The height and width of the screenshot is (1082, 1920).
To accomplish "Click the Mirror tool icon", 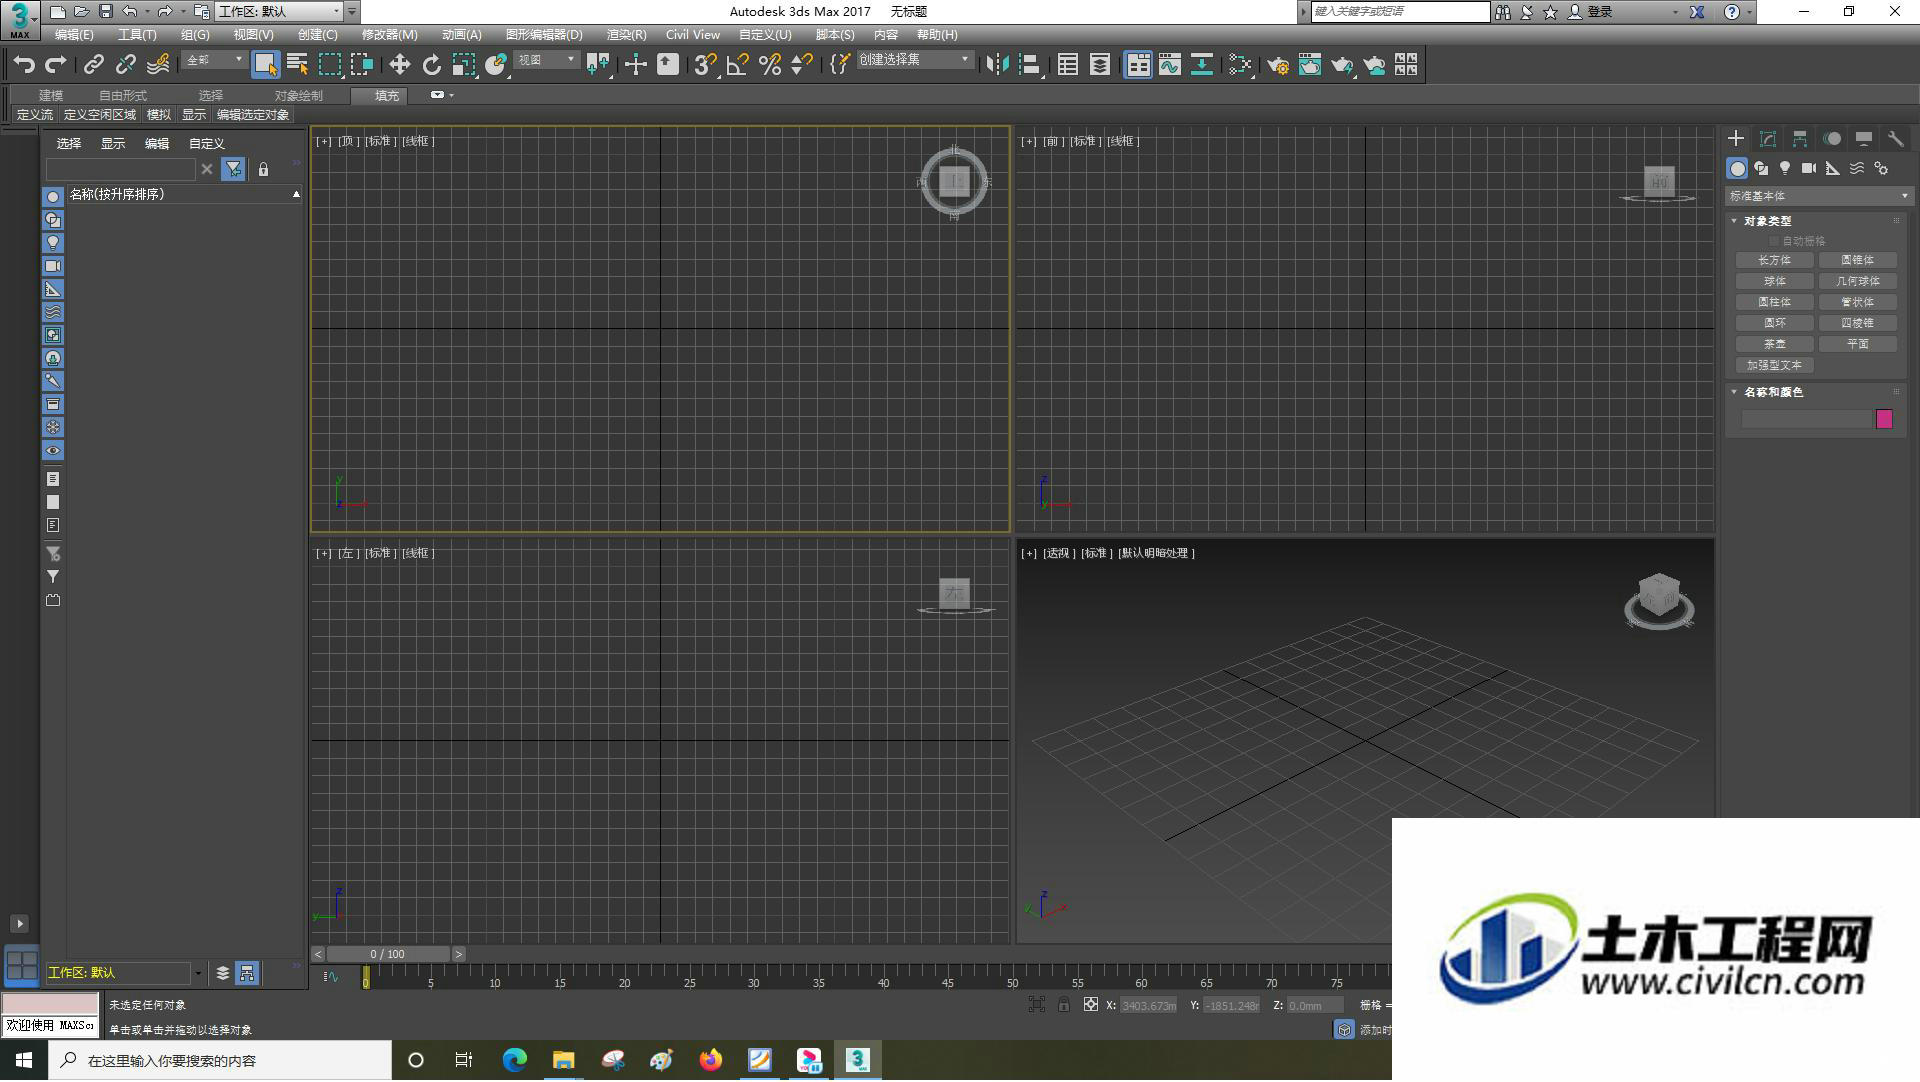I will (997, 65).
